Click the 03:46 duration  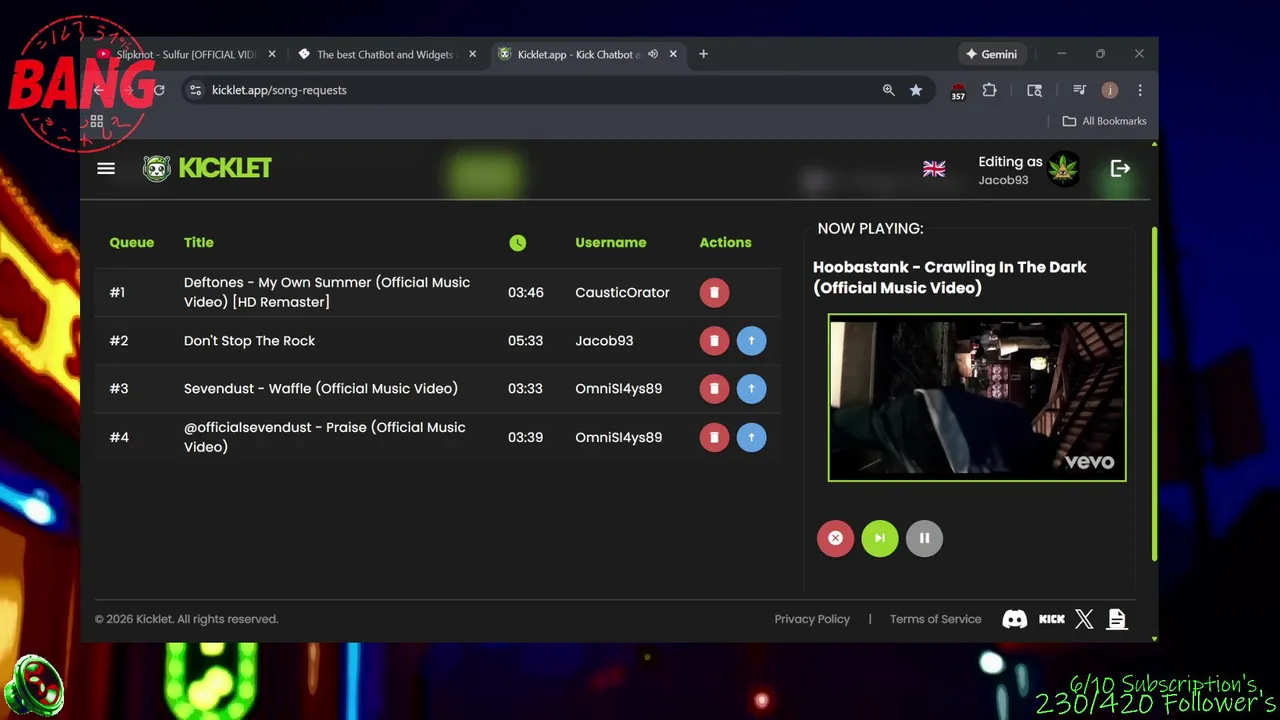click(x=525, y=292)
